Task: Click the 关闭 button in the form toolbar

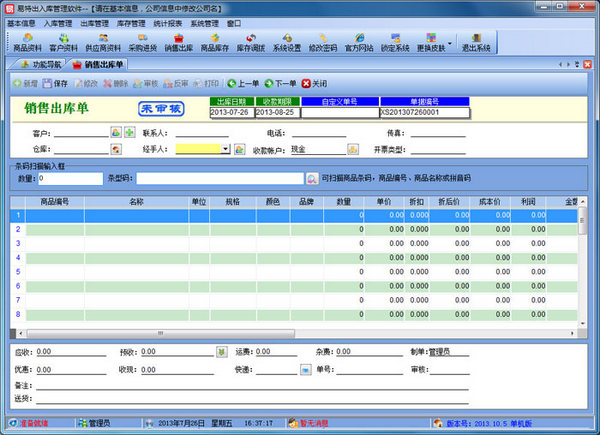Action: click(x=315, y=83)
